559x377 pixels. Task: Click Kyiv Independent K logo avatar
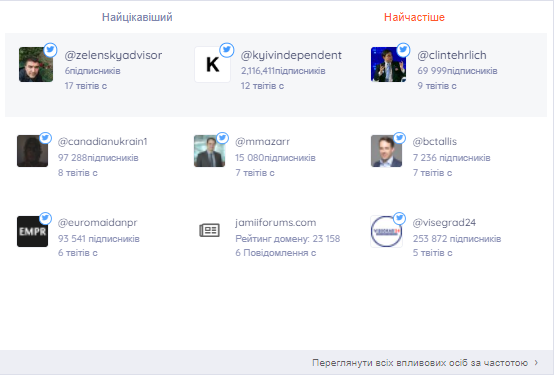click(212, 65)
